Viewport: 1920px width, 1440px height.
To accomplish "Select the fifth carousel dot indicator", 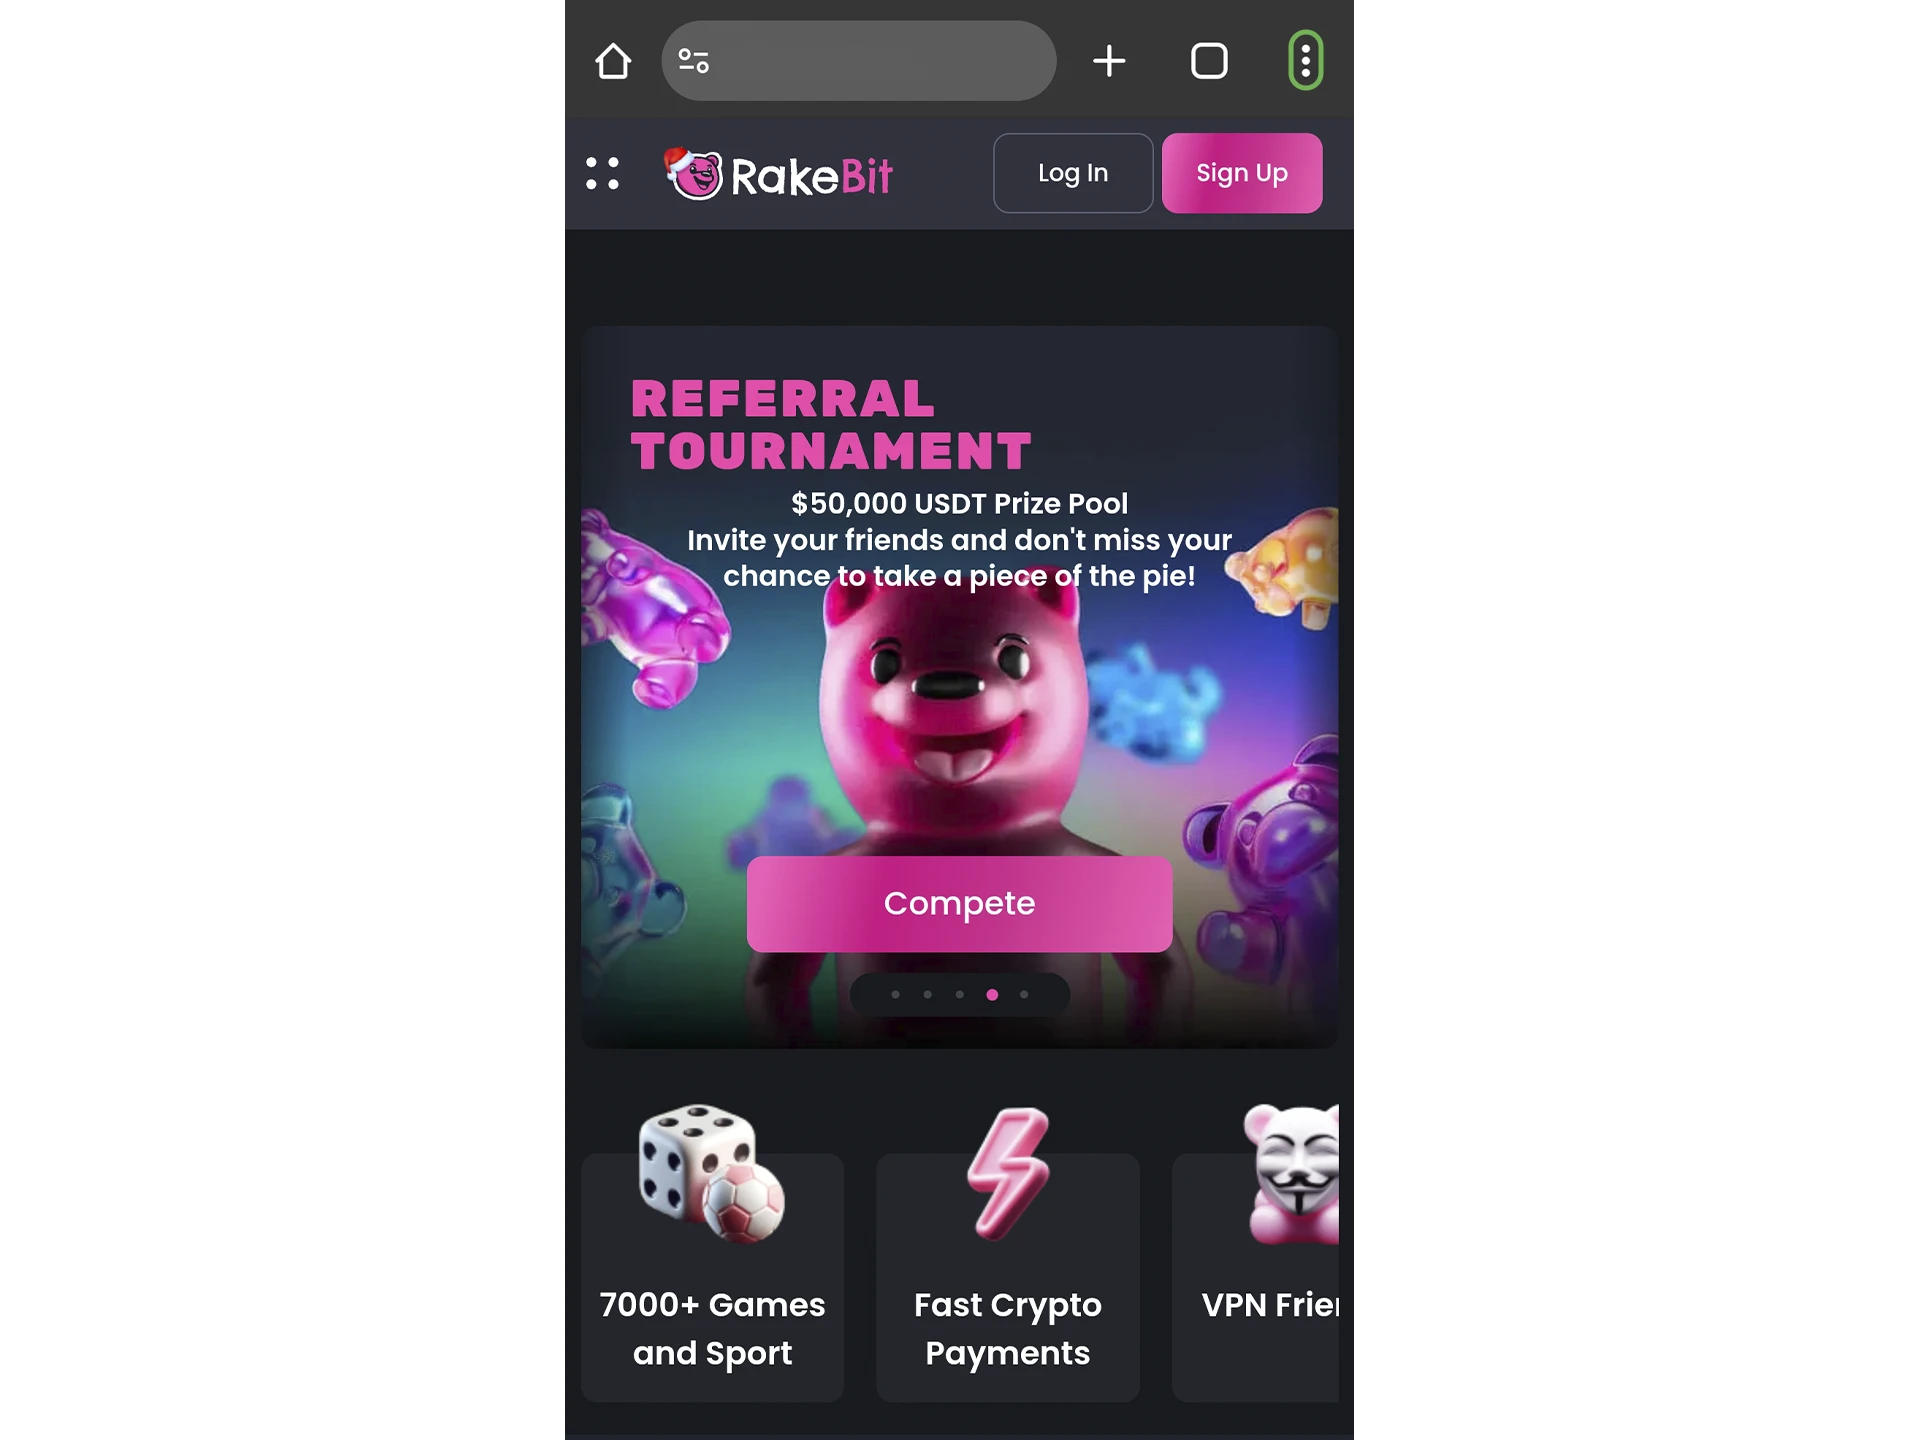I will pyautogui.click(x=1023, y=995).
